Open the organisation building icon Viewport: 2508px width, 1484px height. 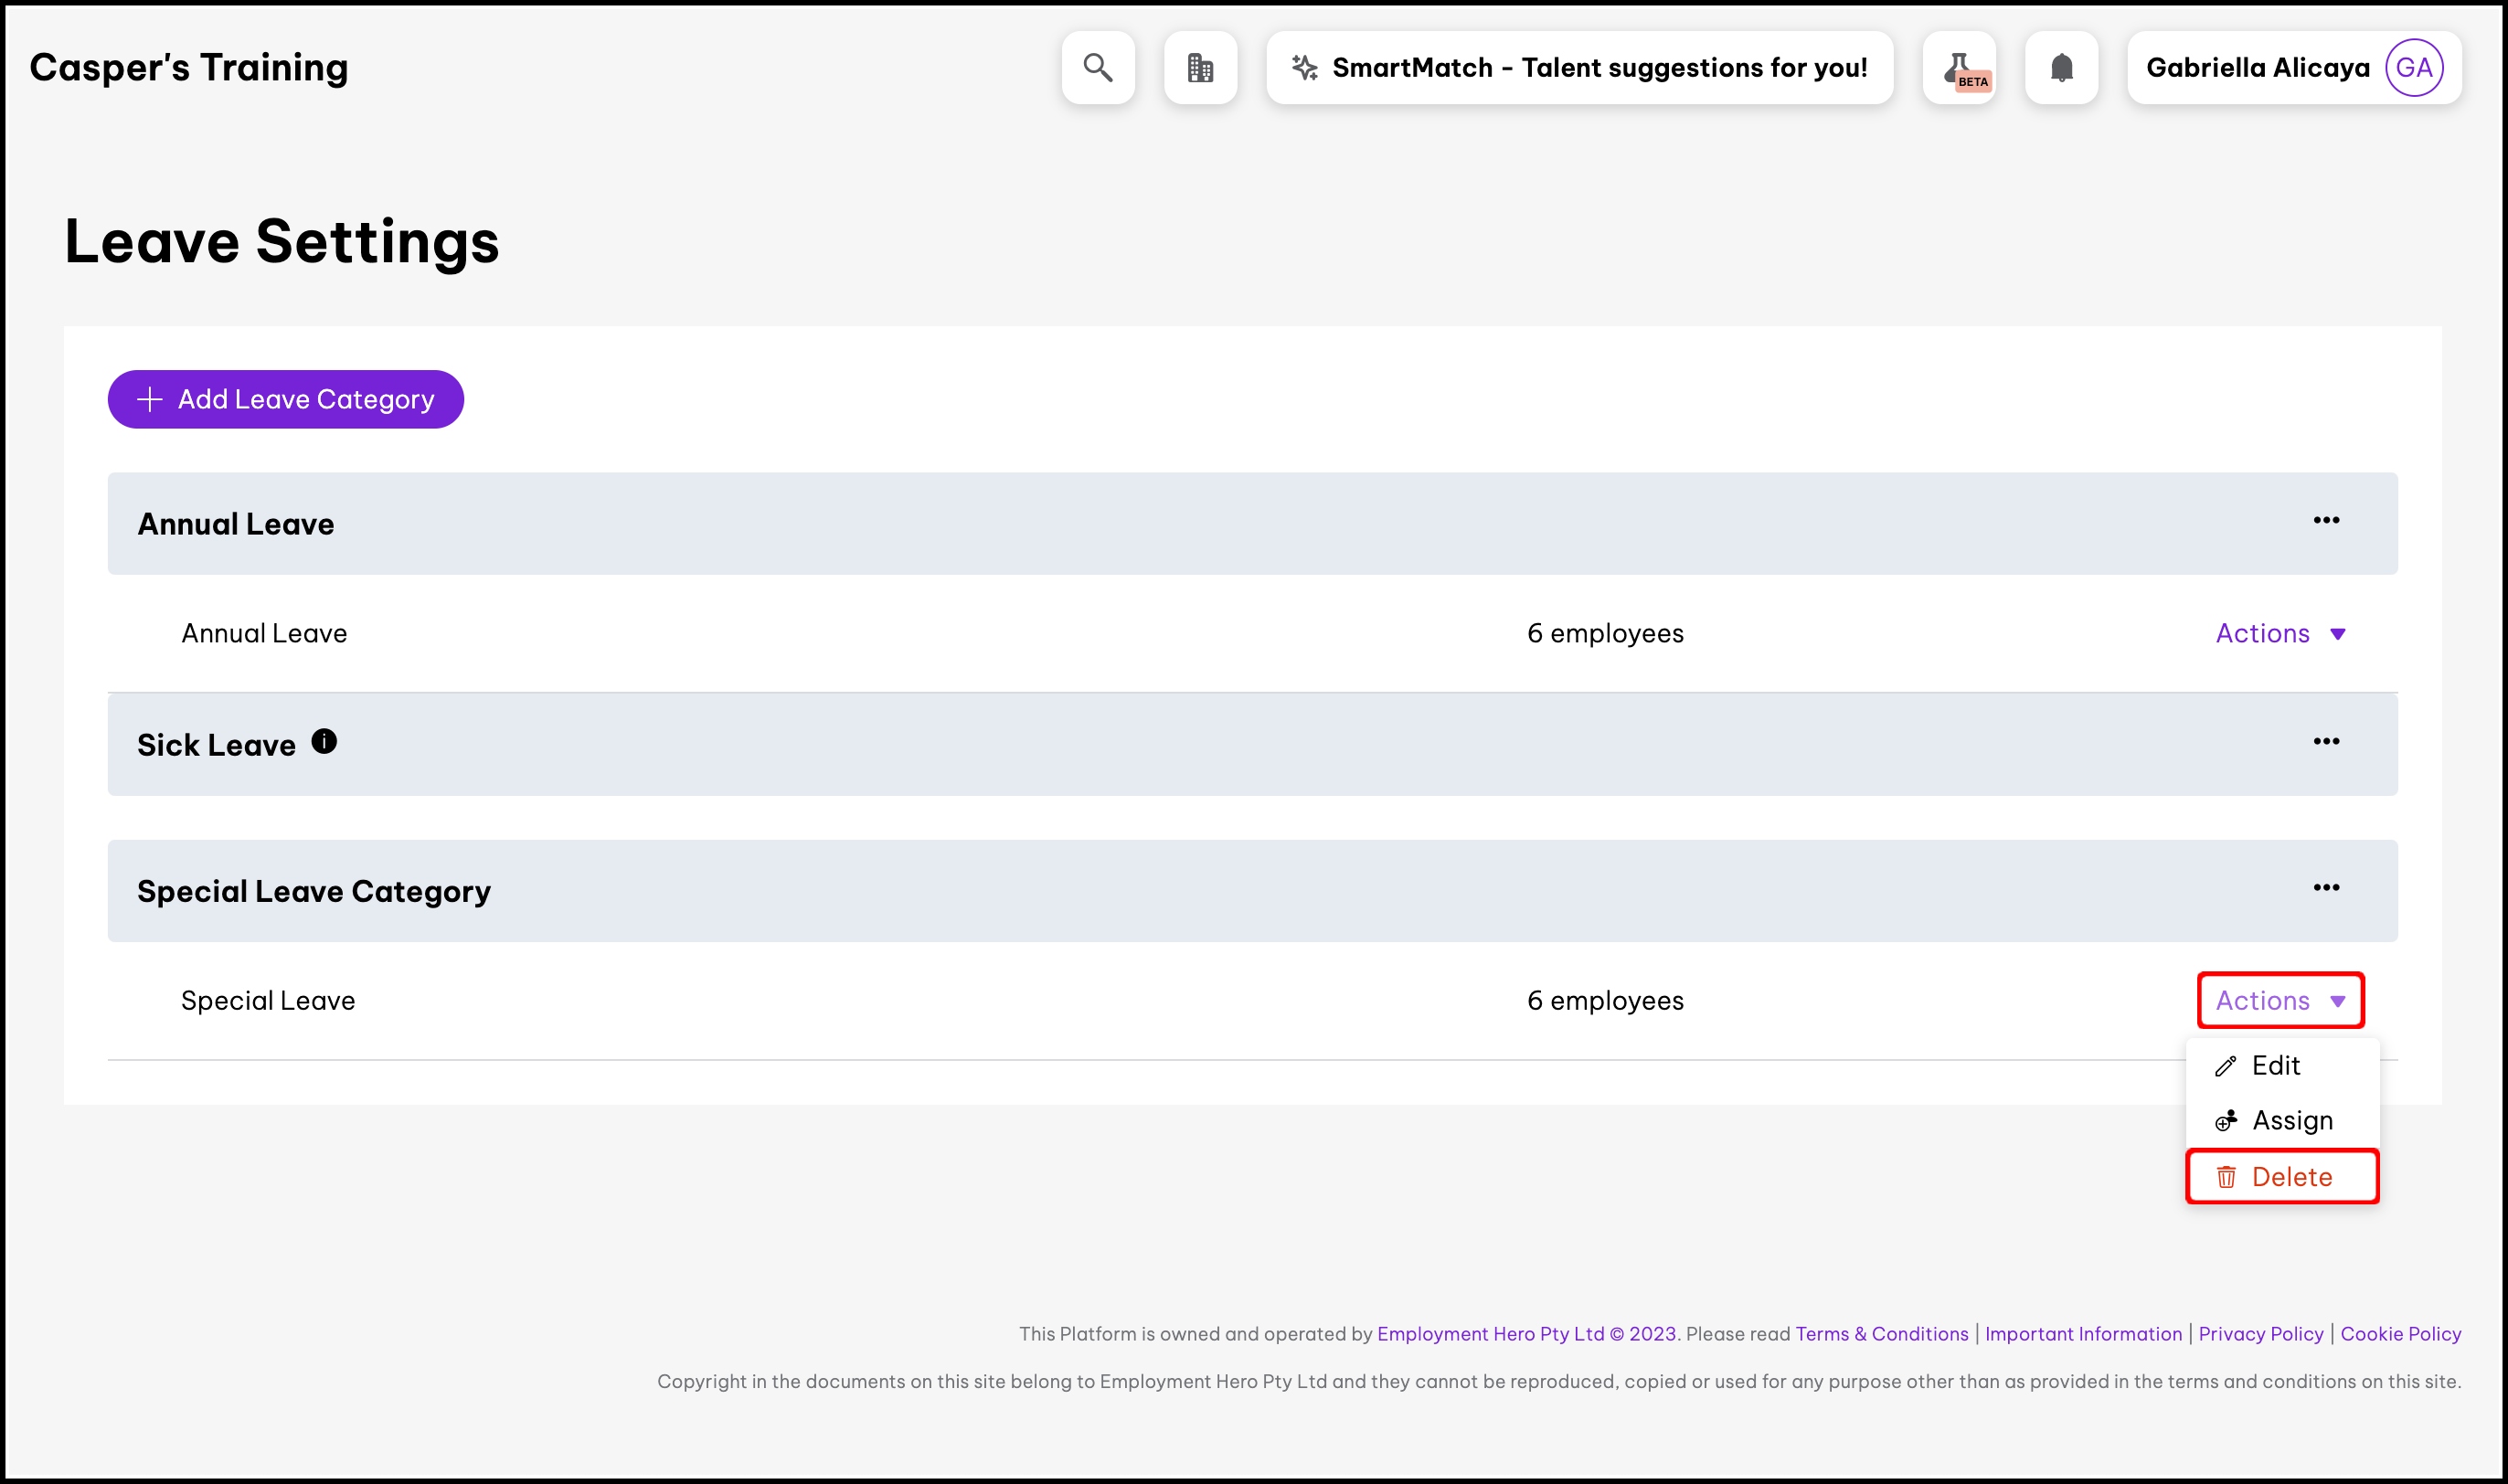[x=1200, y=68]
